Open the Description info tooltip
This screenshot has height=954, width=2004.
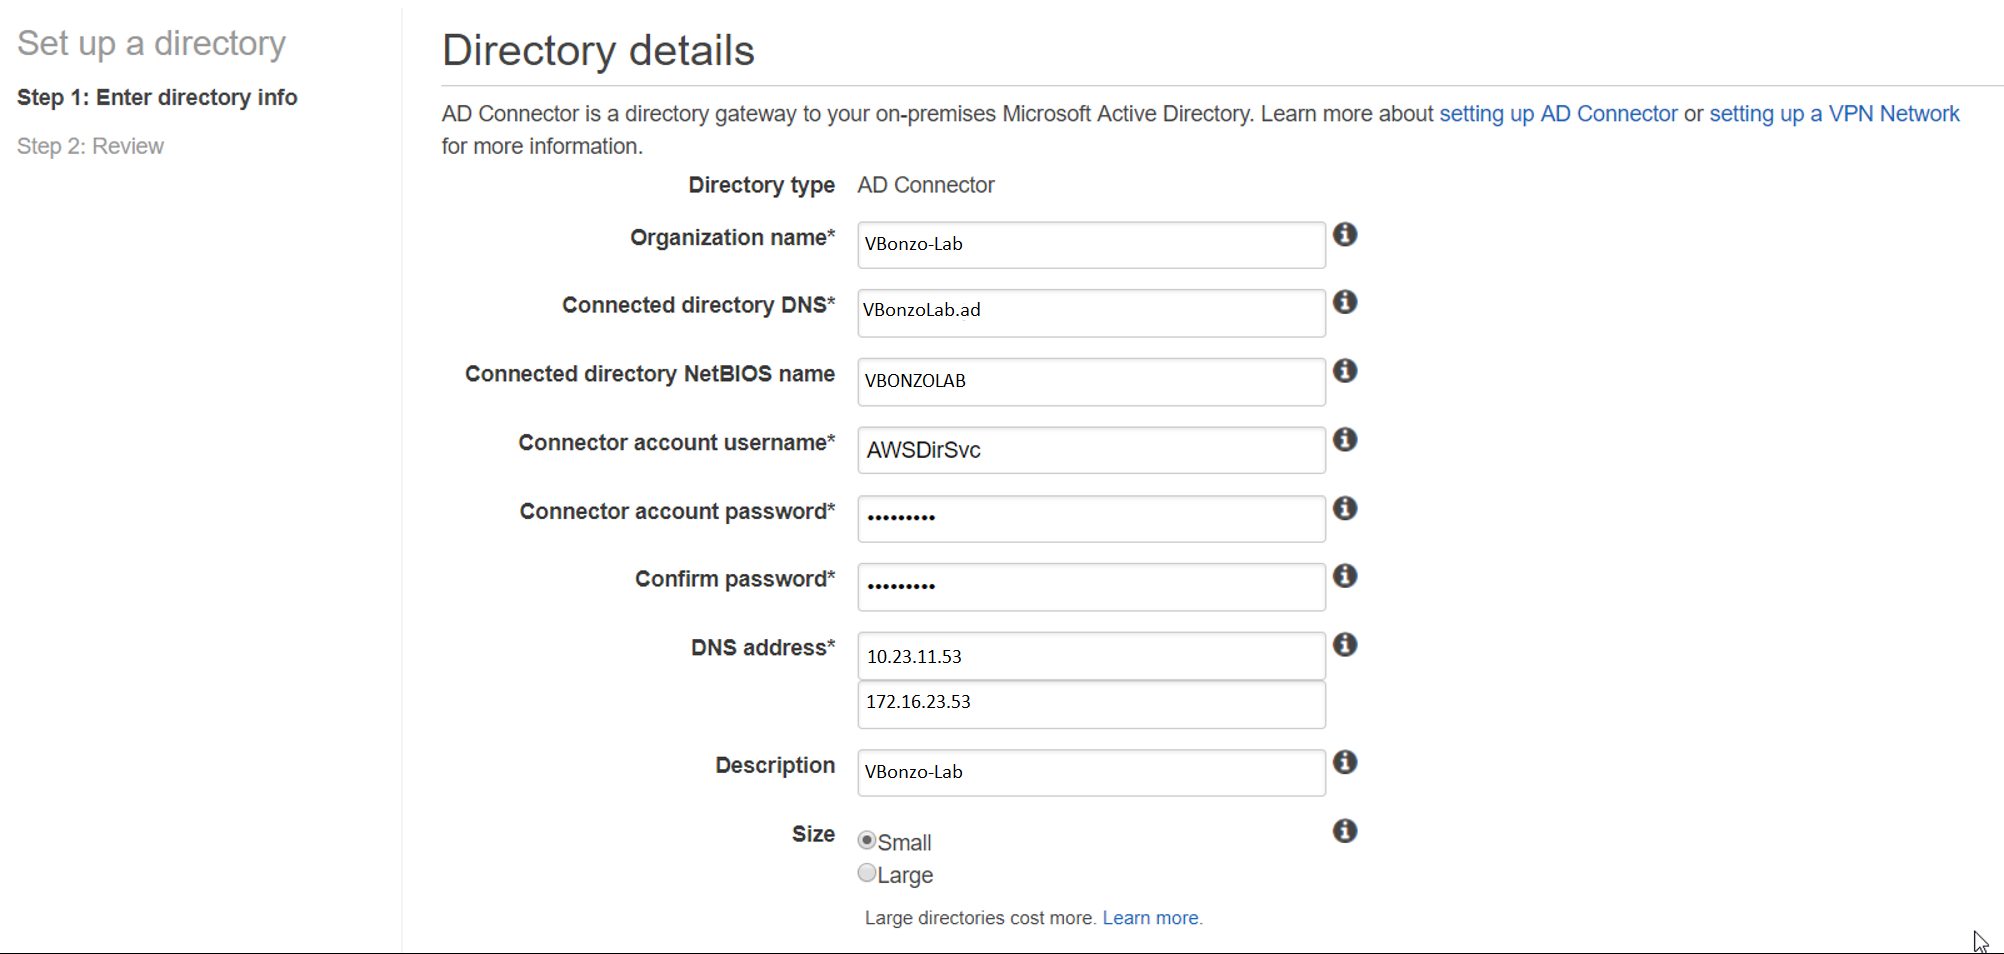[1345, 762]
